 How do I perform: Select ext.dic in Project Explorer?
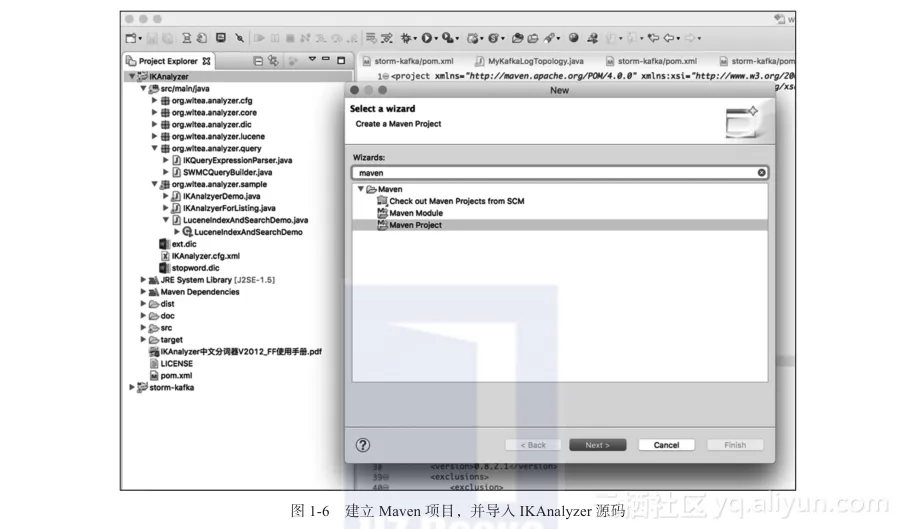point(184,244)
